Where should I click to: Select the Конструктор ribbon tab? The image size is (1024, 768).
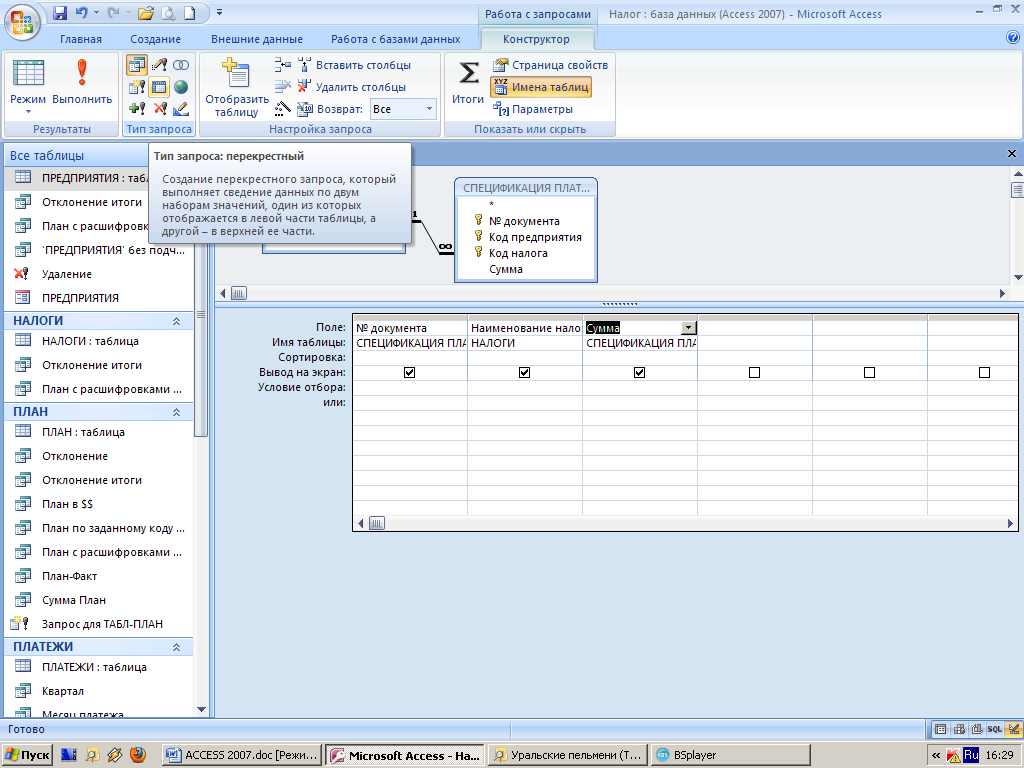tap(536, 39)
